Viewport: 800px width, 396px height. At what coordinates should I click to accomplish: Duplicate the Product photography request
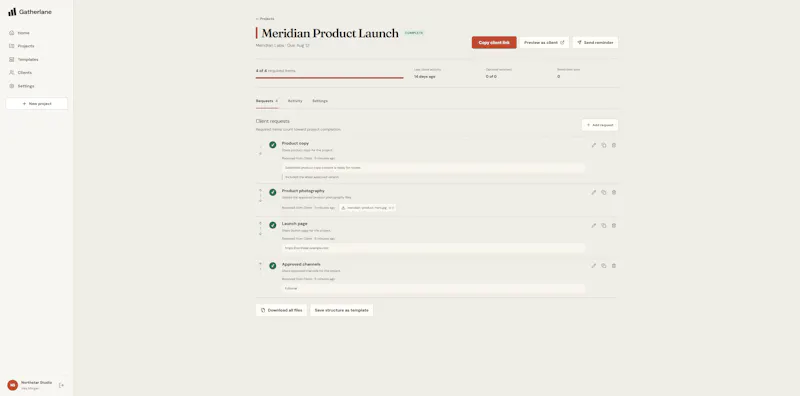coord(604,192)
